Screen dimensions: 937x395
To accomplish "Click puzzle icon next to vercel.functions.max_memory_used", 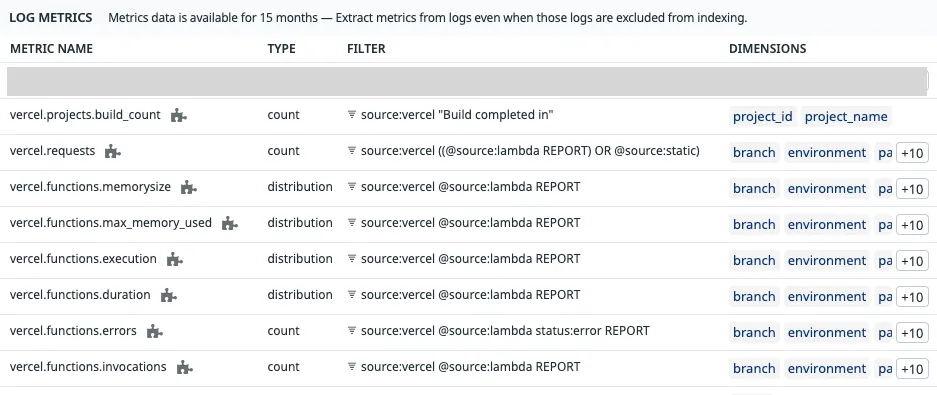I will [229, 223].
